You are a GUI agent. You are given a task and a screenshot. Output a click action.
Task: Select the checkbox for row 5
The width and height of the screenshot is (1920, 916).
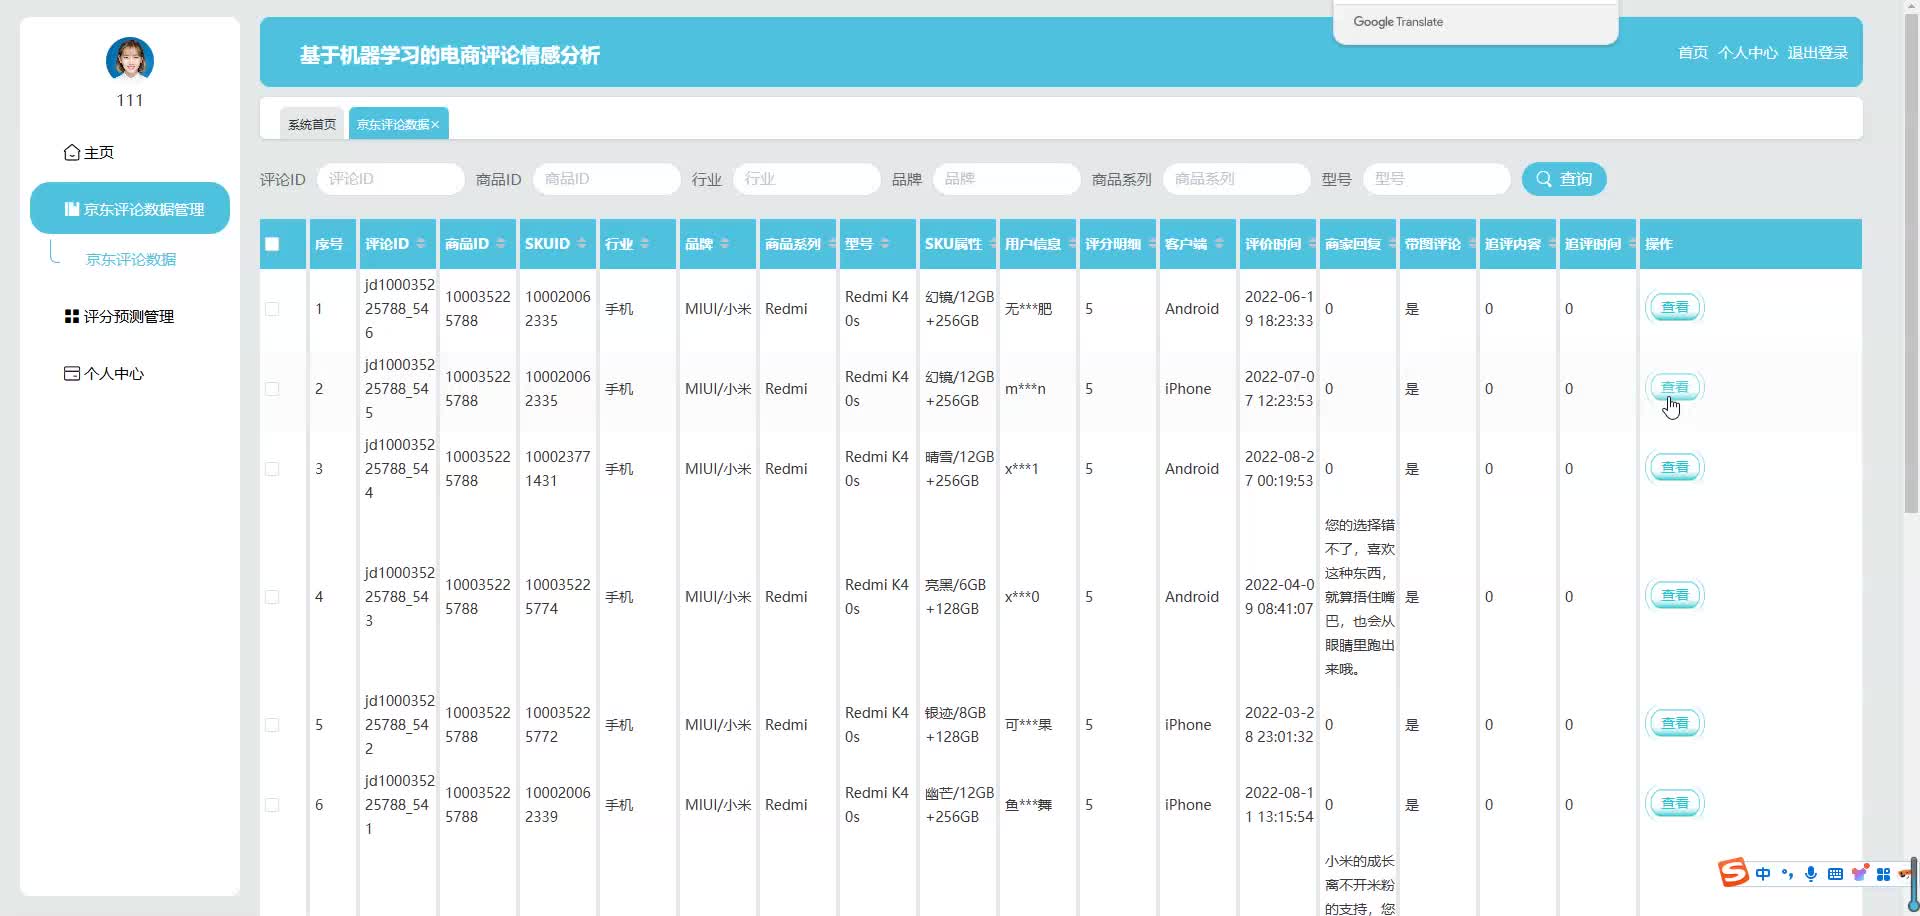272,725
